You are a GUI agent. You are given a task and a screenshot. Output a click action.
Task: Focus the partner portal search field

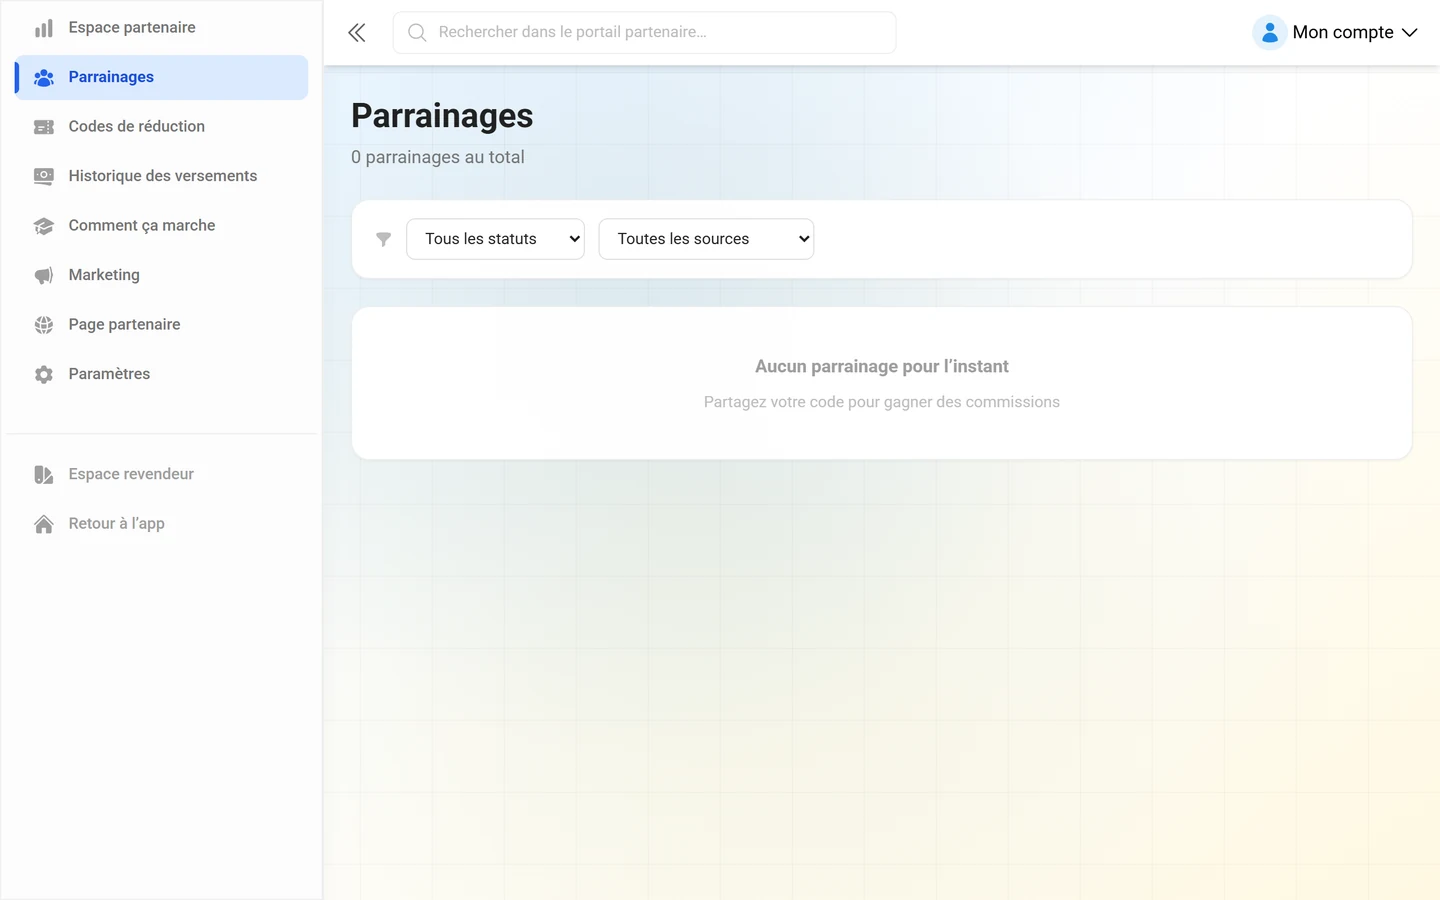(x=644, y=33)
